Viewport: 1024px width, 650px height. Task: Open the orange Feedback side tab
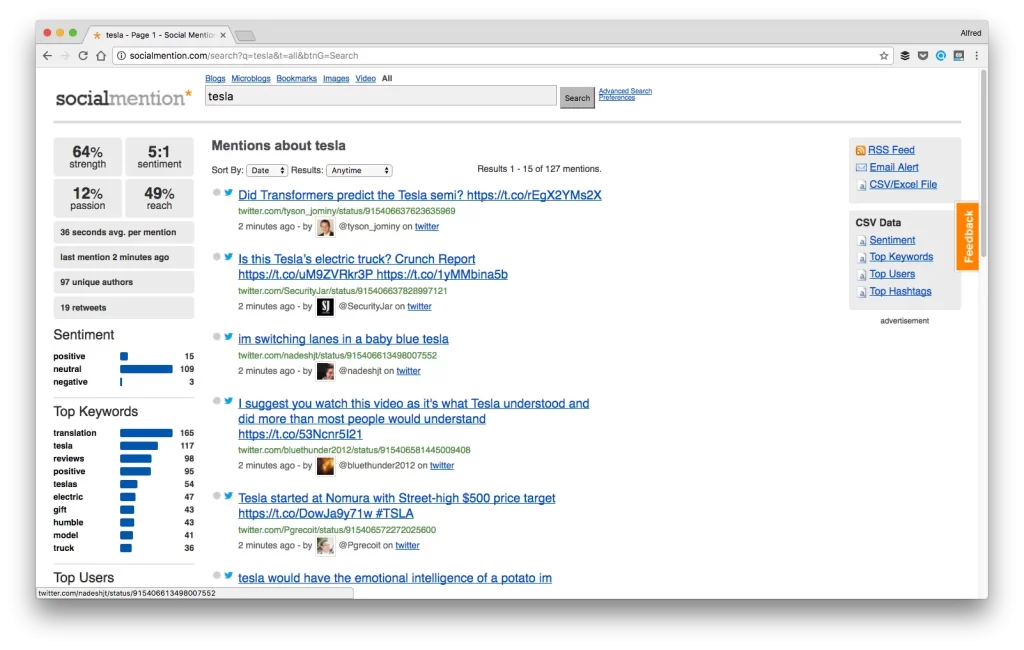(968, 236)
